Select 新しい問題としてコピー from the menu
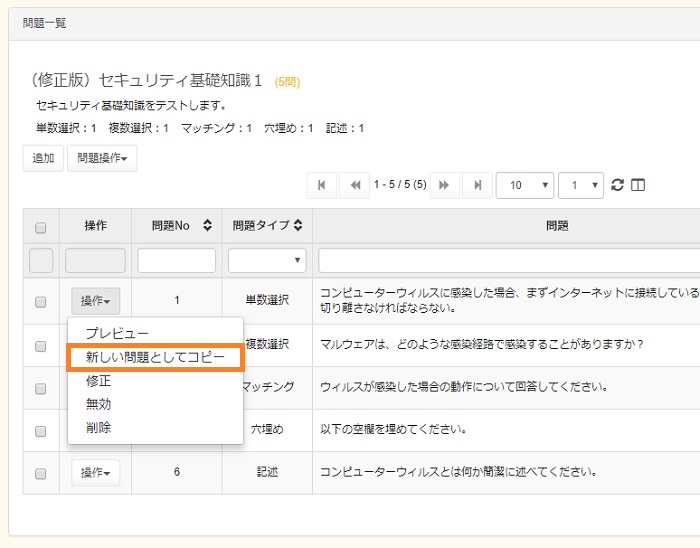The height and width of the screenshot is (548, 700). coord(155,357)
